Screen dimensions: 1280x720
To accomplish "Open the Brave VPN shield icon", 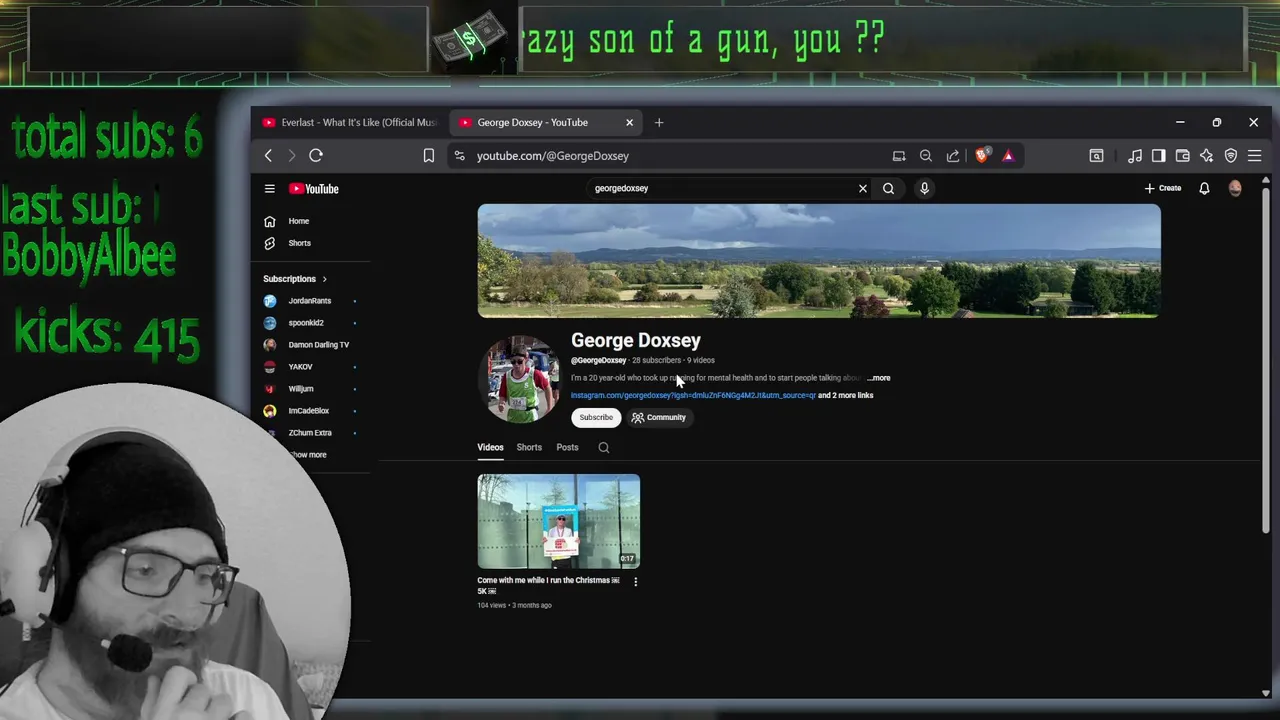I will click(x=1231, y=155).
